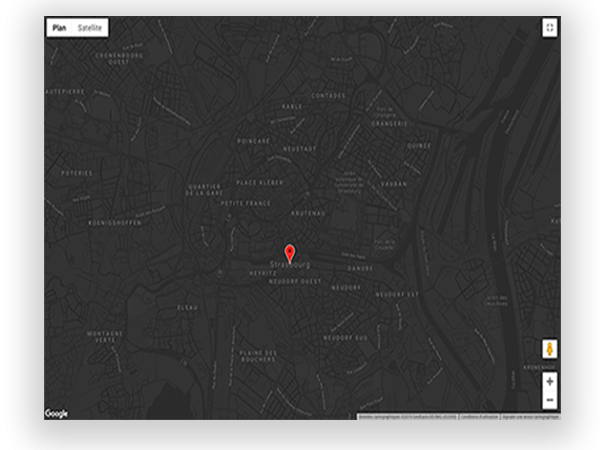Click the KRUTENAU district label

[308, 213]
